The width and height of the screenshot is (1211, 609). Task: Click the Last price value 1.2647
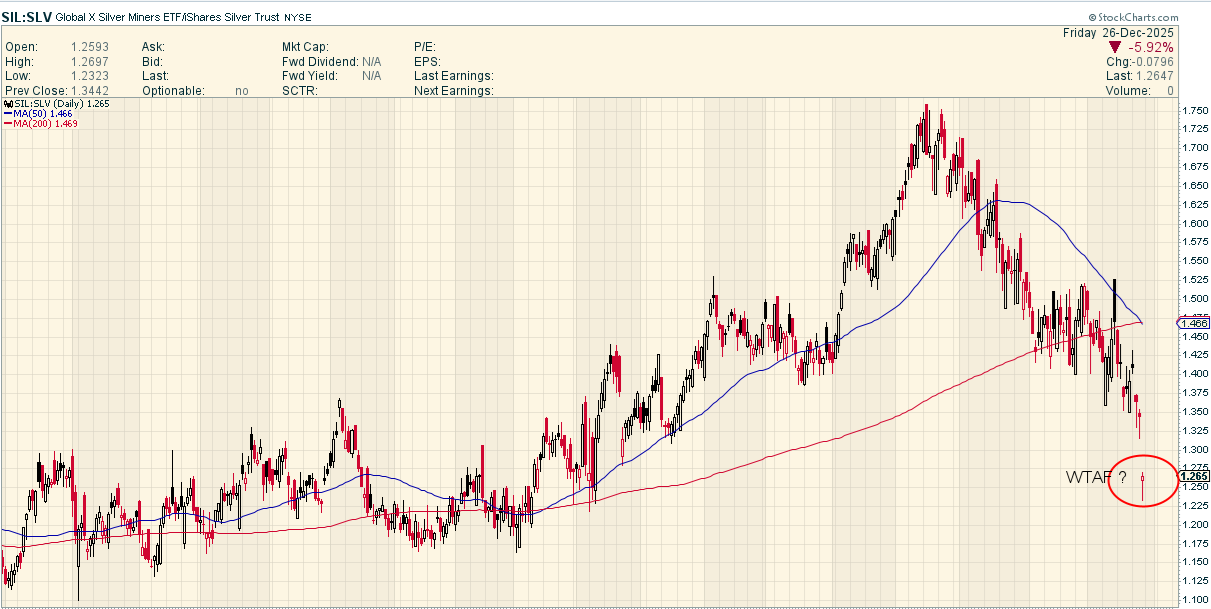coord(1154,76)
